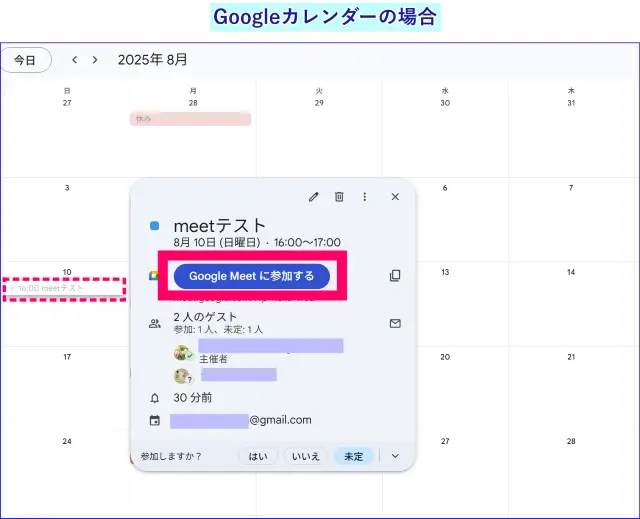Select date 29 in 火 column
Image resolution: width=640 pixels, height=519 pixels.
(319, 103)
